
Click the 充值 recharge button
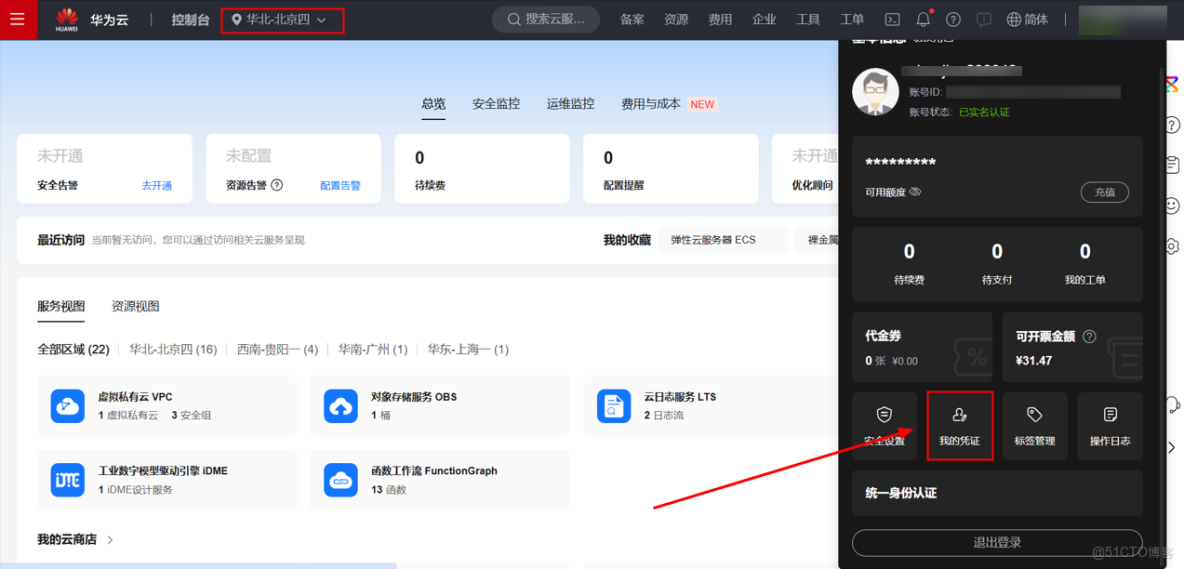(x=1105, y=192)
